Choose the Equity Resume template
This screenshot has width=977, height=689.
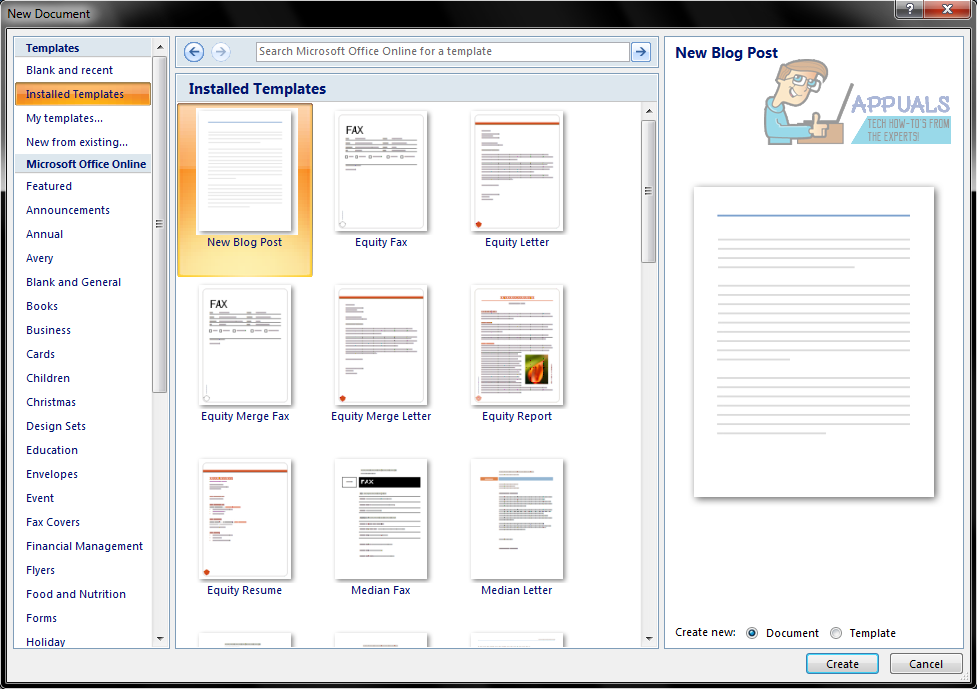click(x=245, y=528)
